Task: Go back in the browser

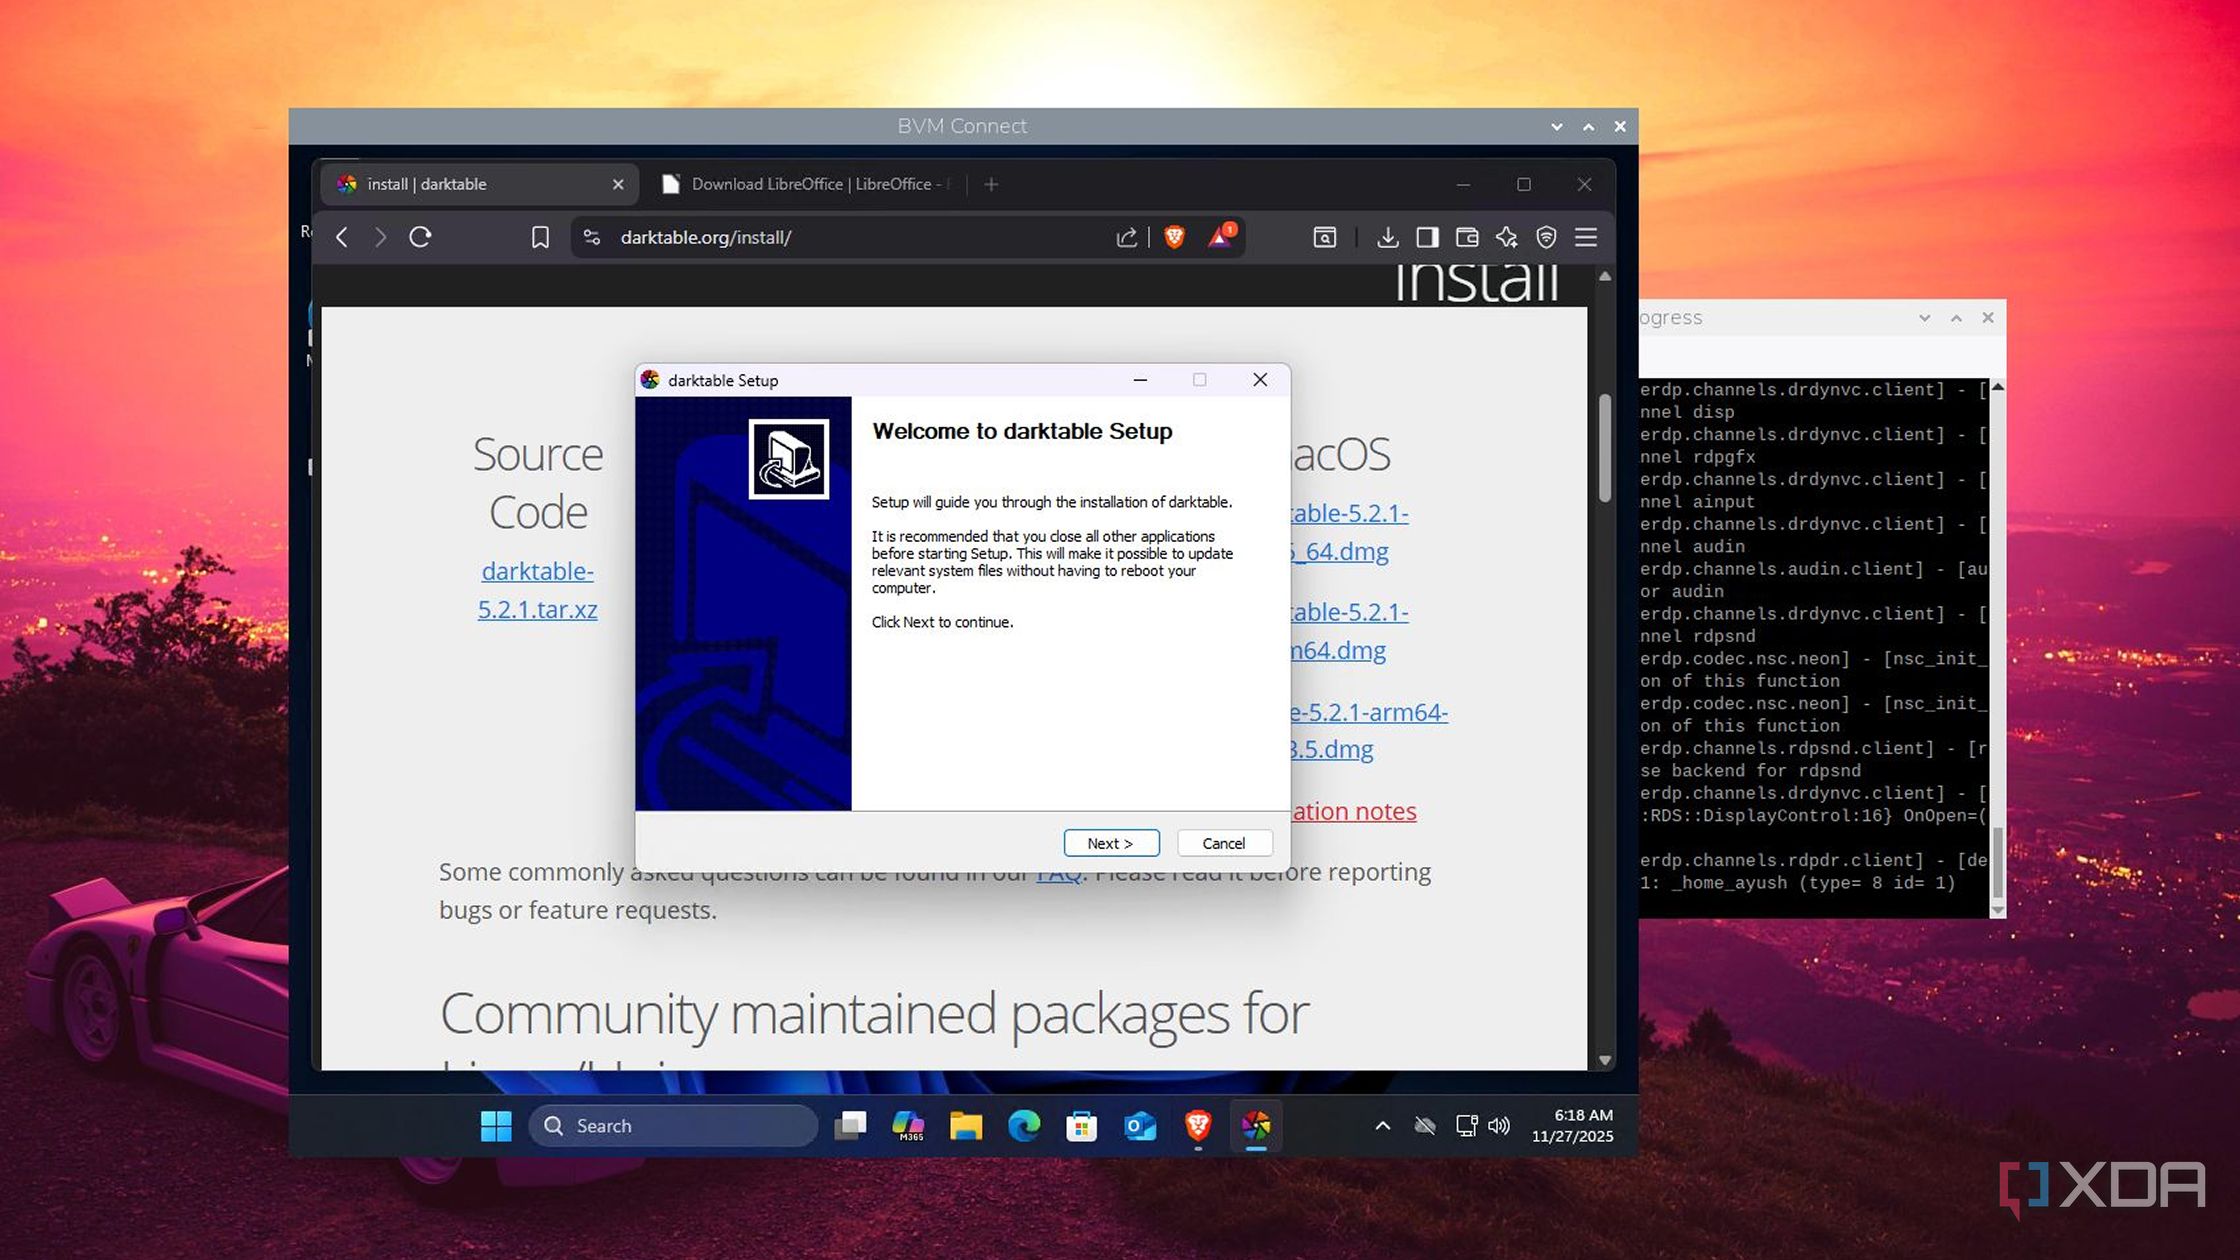Action: (342, 237)
